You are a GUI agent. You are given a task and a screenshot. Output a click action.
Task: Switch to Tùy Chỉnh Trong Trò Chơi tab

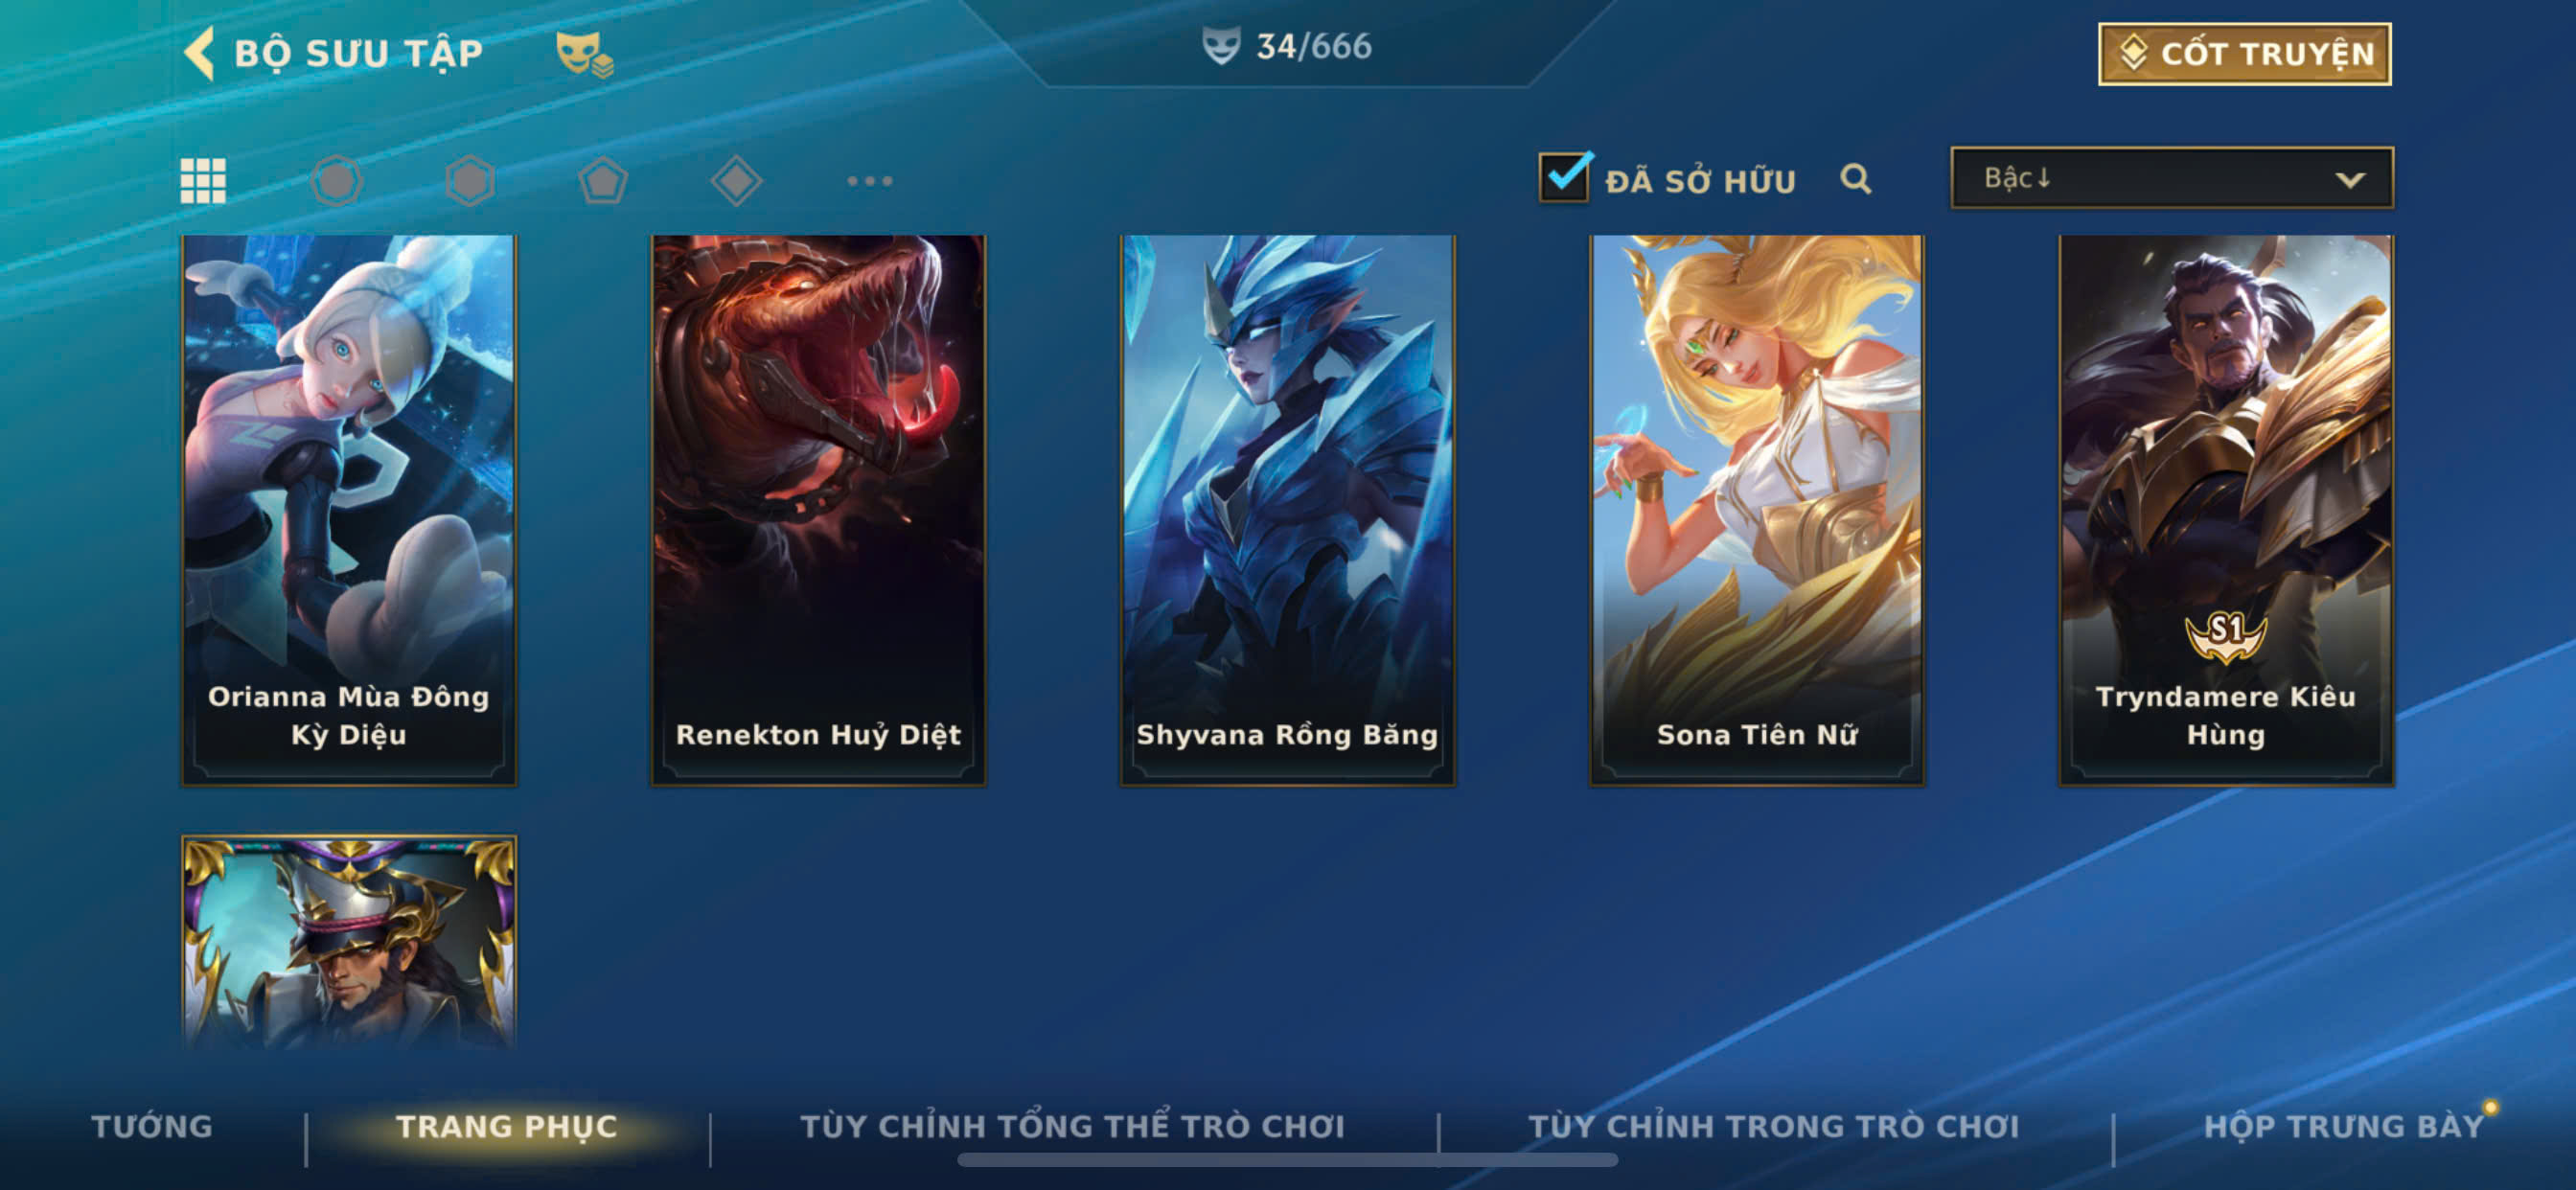1774,1126
